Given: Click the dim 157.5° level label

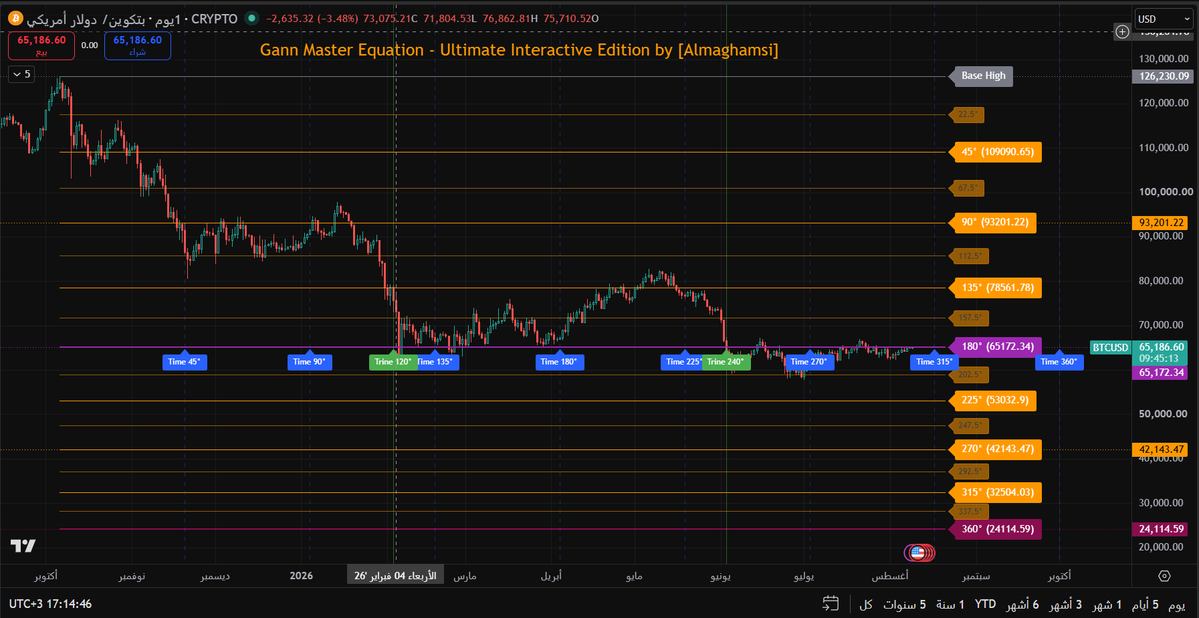Looking at the screenshot, I should pos(970,317).
